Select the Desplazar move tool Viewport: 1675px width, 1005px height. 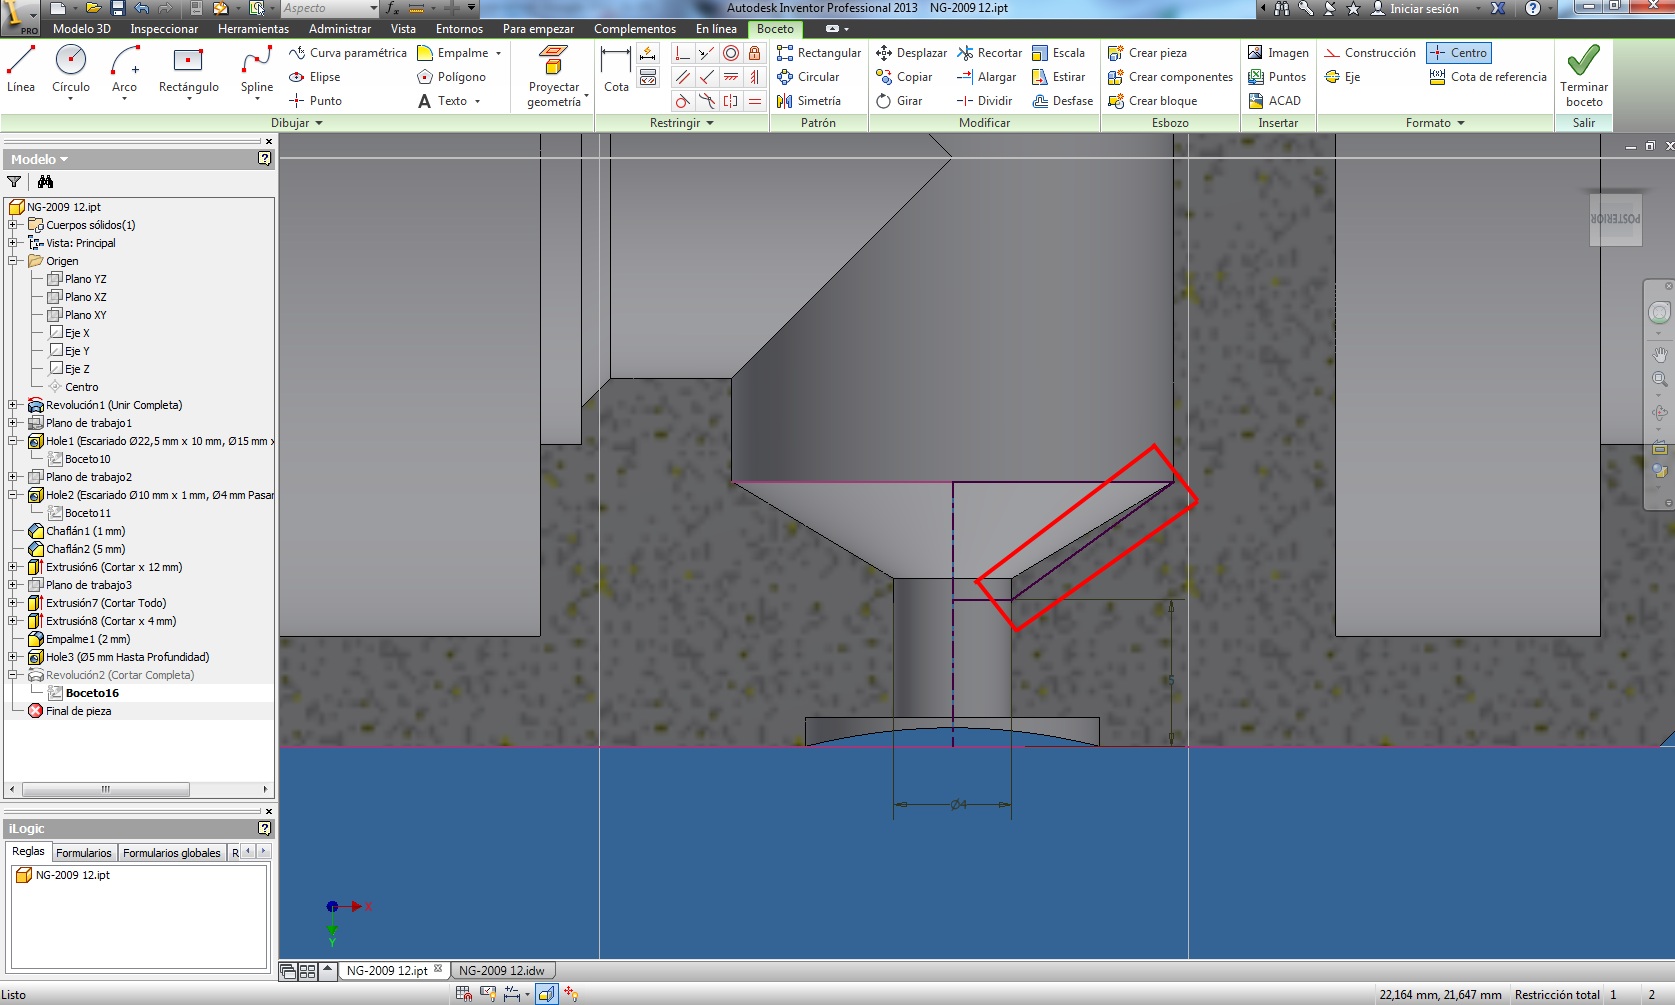911,53
